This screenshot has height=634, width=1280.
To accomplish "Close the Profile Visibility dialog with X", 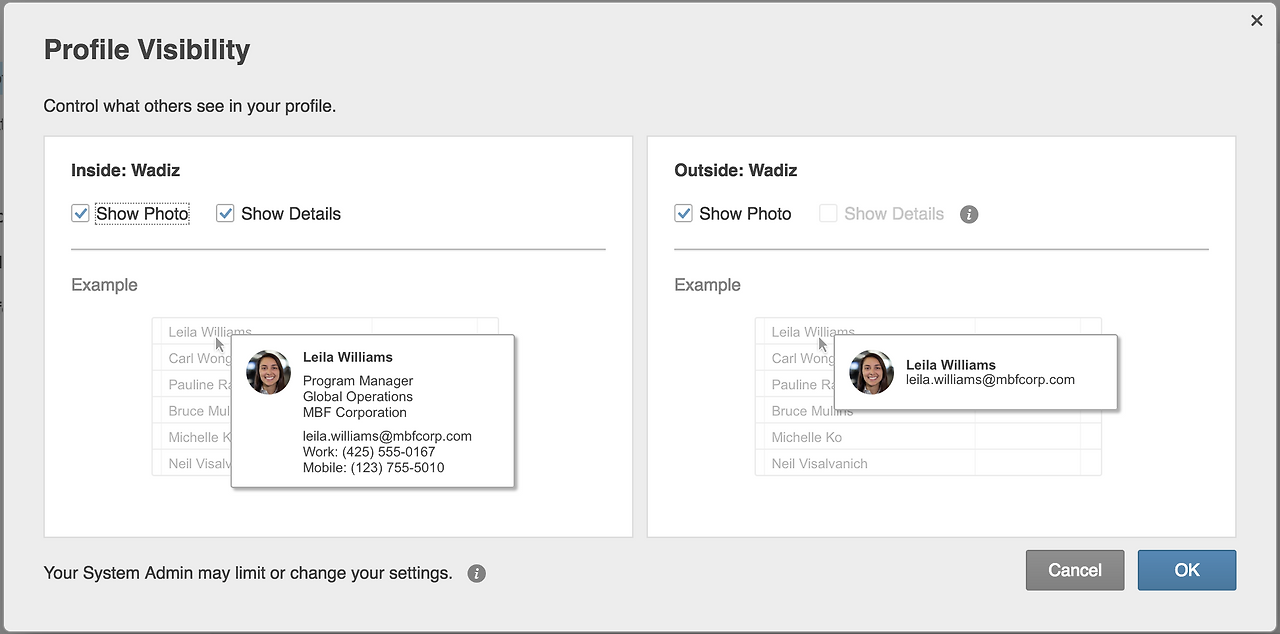I will [1257, 20].
